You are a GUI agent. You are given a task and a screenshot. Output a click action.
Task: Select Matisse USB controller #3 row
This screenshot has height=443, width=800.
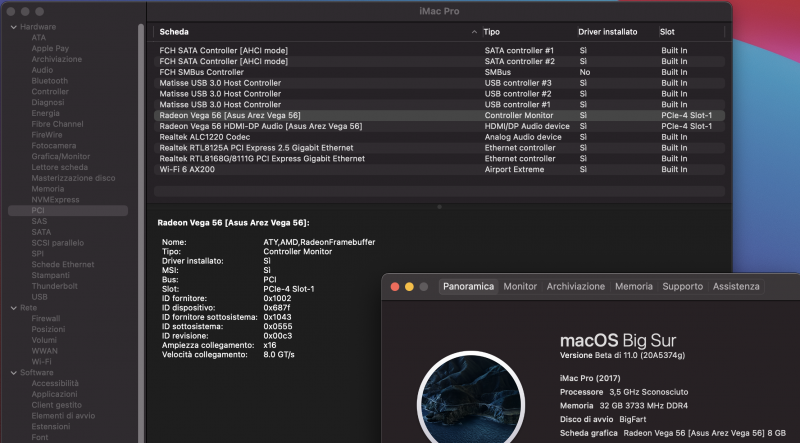tap(439, 83)
